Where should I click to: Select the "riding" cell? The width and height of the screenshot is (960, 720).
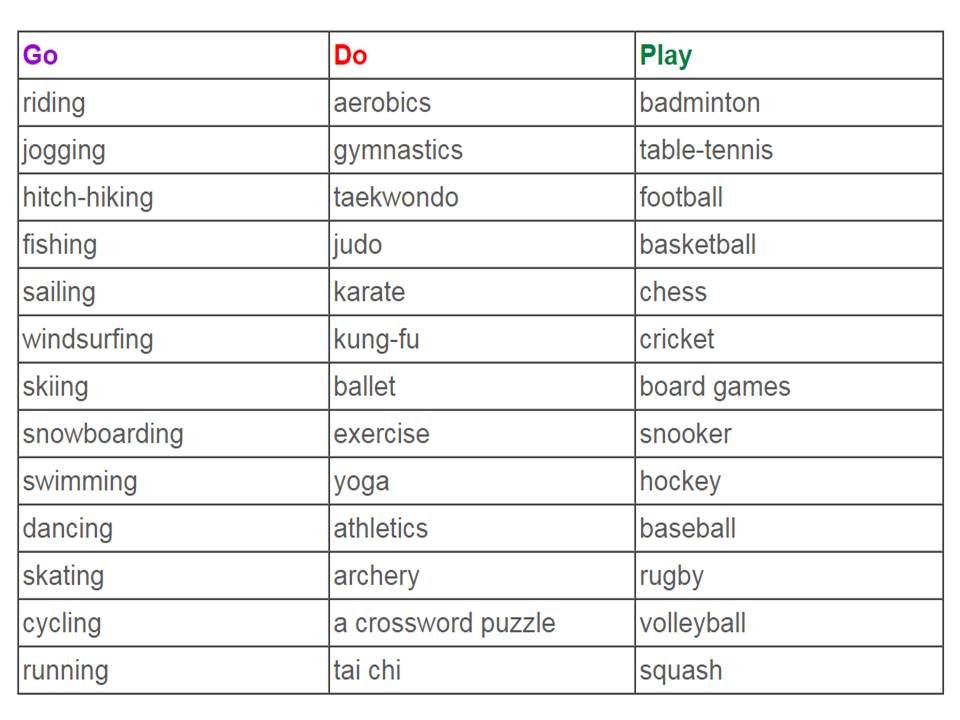[54, 103]
